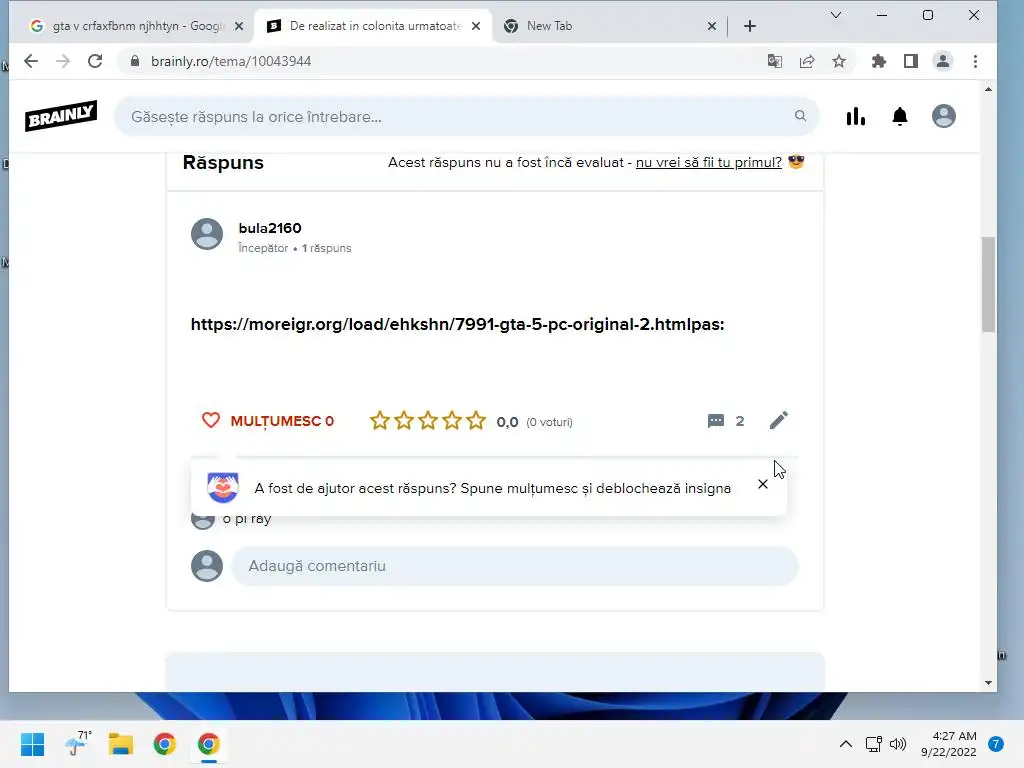Close the Google search tab
Viewport: 1024px width, 768px height.
point(239,26)
